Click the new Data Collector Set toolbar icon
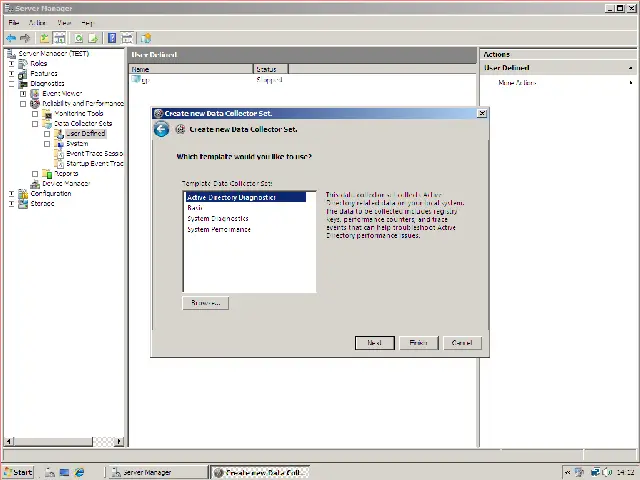This screenshot has height=480, width=640. (146, 38)
